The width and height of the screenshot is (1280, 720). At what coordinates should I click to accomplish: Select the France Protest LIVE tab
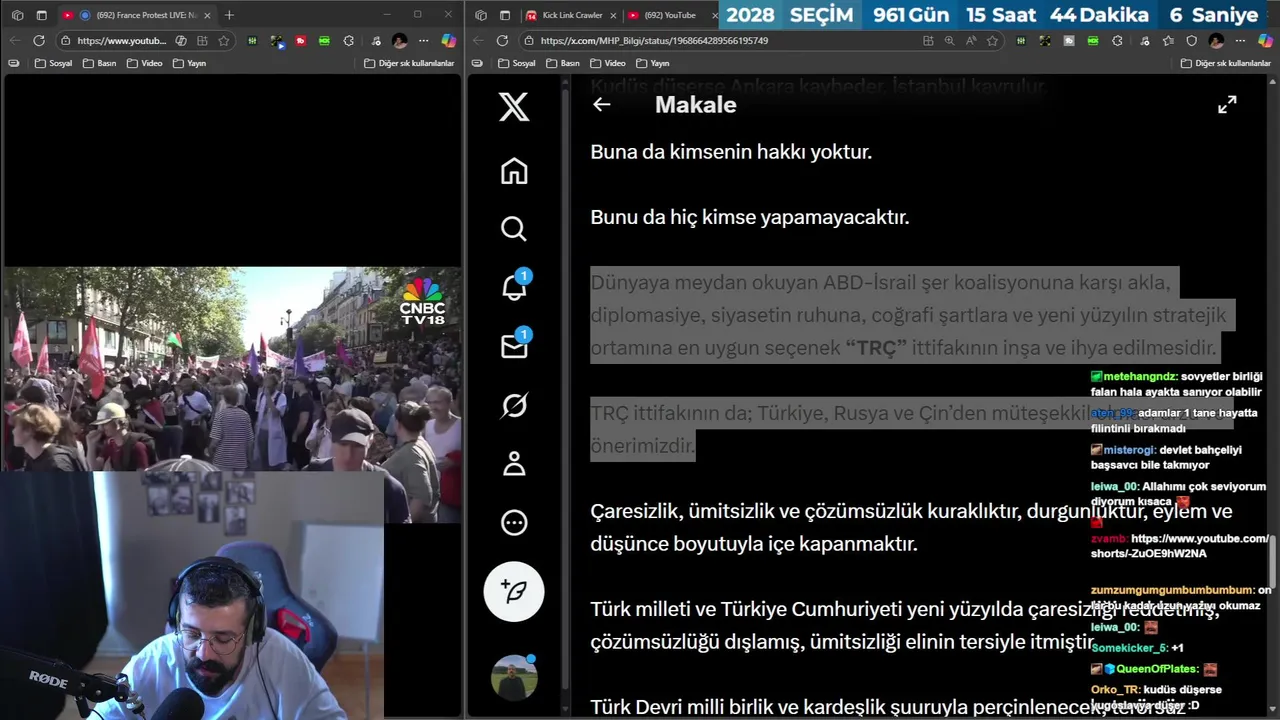pyautogui.click(x=136, y=15)
